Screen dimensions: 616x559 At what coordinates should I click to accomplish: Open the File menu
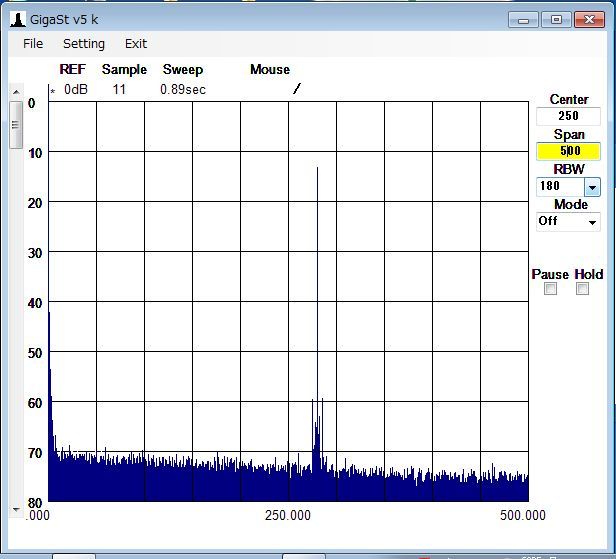[x=33, y=44]
